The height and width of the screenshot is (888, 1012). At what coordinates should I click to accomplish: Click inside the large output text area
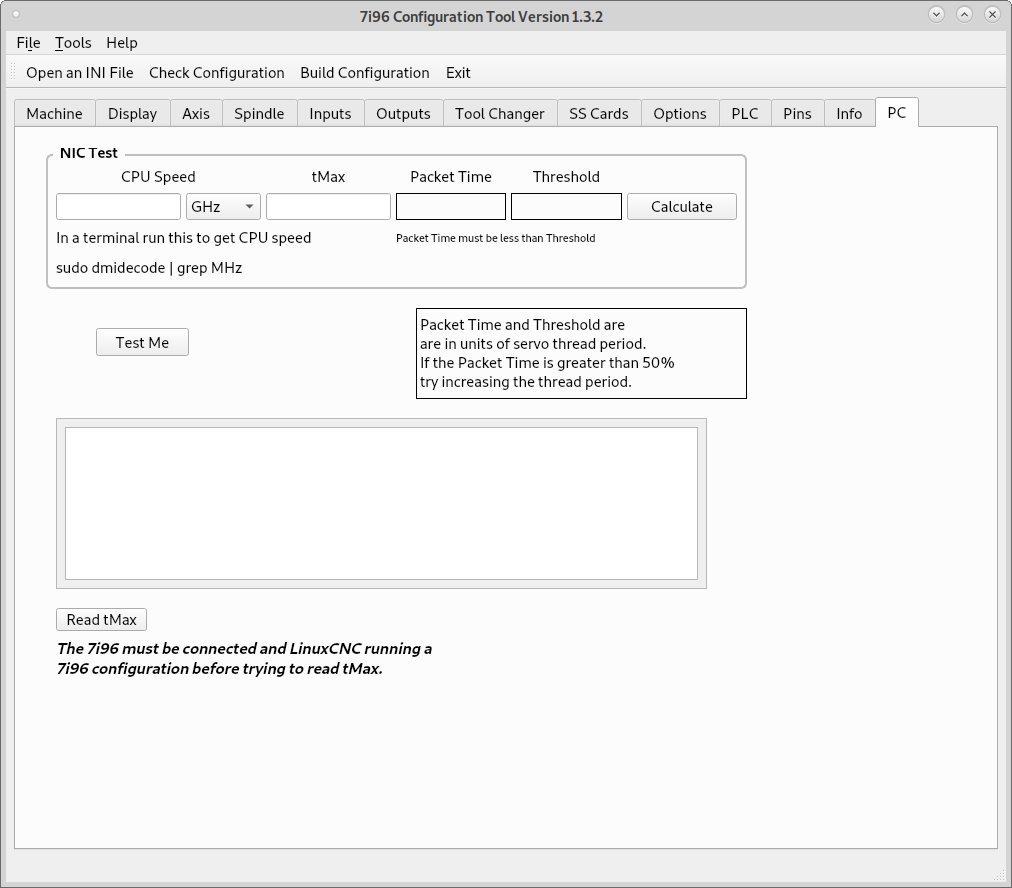click(381, 504)
